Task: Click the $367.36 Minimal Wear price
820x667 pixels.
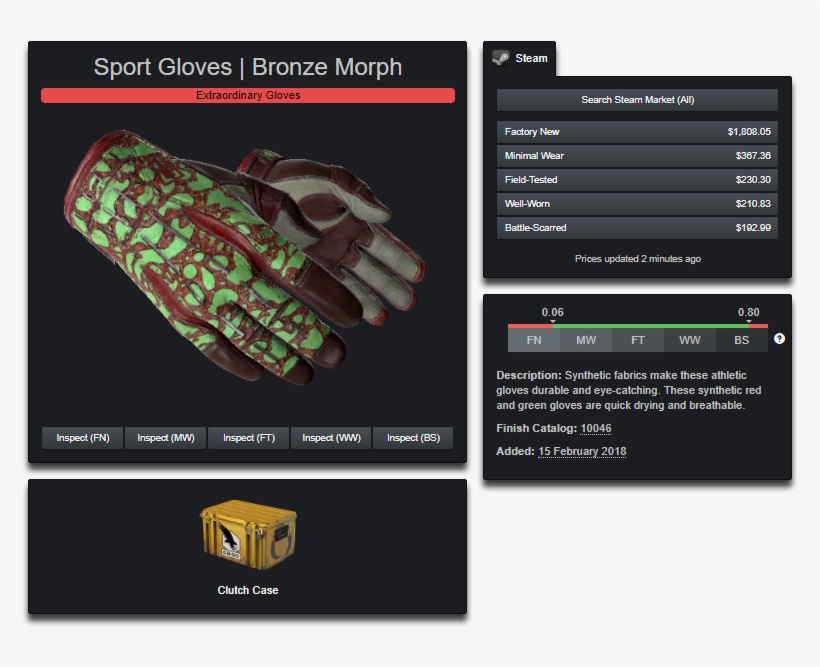Action: pos(753,156)
